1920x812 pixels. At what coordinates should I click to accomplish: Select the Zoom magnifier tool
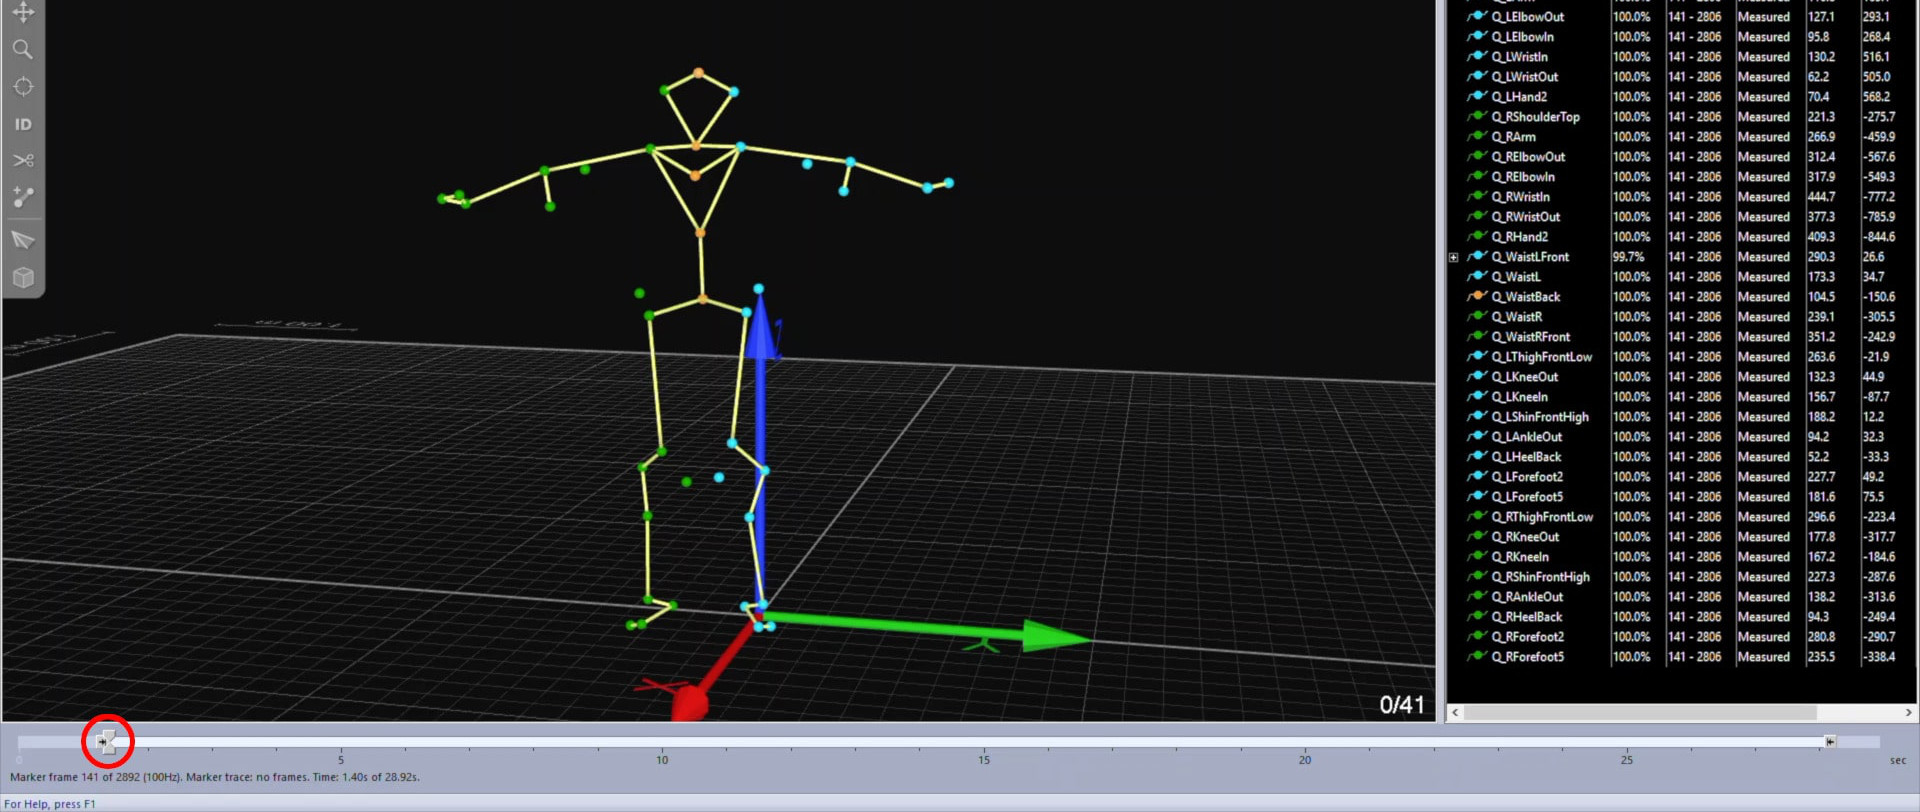click(x=23, y=49)
